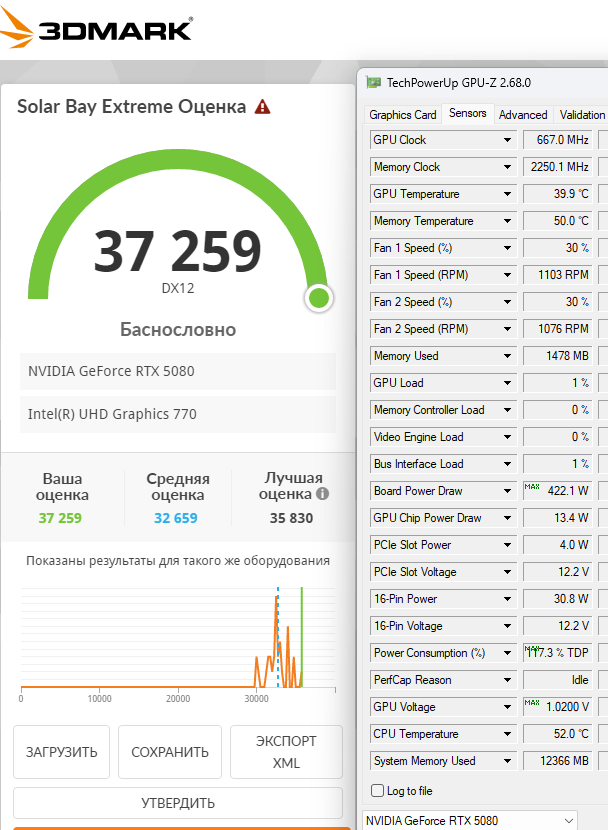Image resolution: width=608 pixels, height=830 pixels.
Task: Click the GPU-Z application icon in title bar
Action: click(374, 83)
